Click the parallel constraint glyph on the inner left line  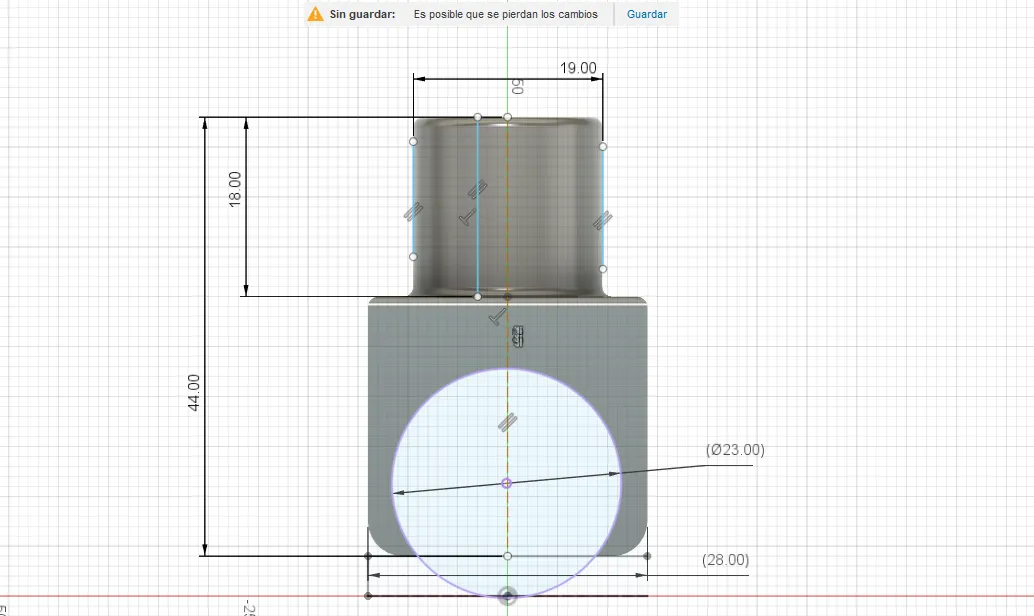click(x=477, y=187)
